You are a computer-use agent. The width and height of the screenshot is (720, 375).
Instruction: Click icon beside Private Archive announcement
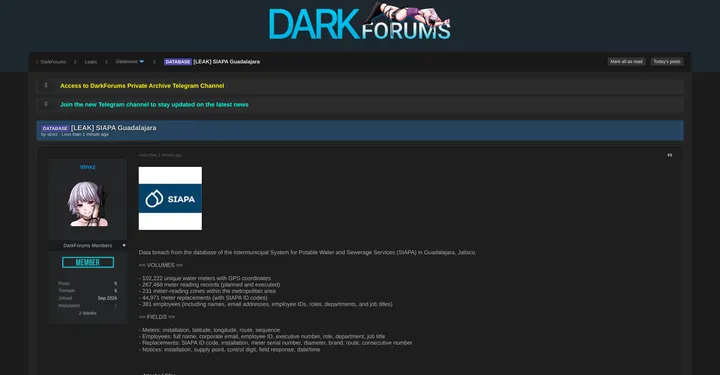[x=45, y=85]
